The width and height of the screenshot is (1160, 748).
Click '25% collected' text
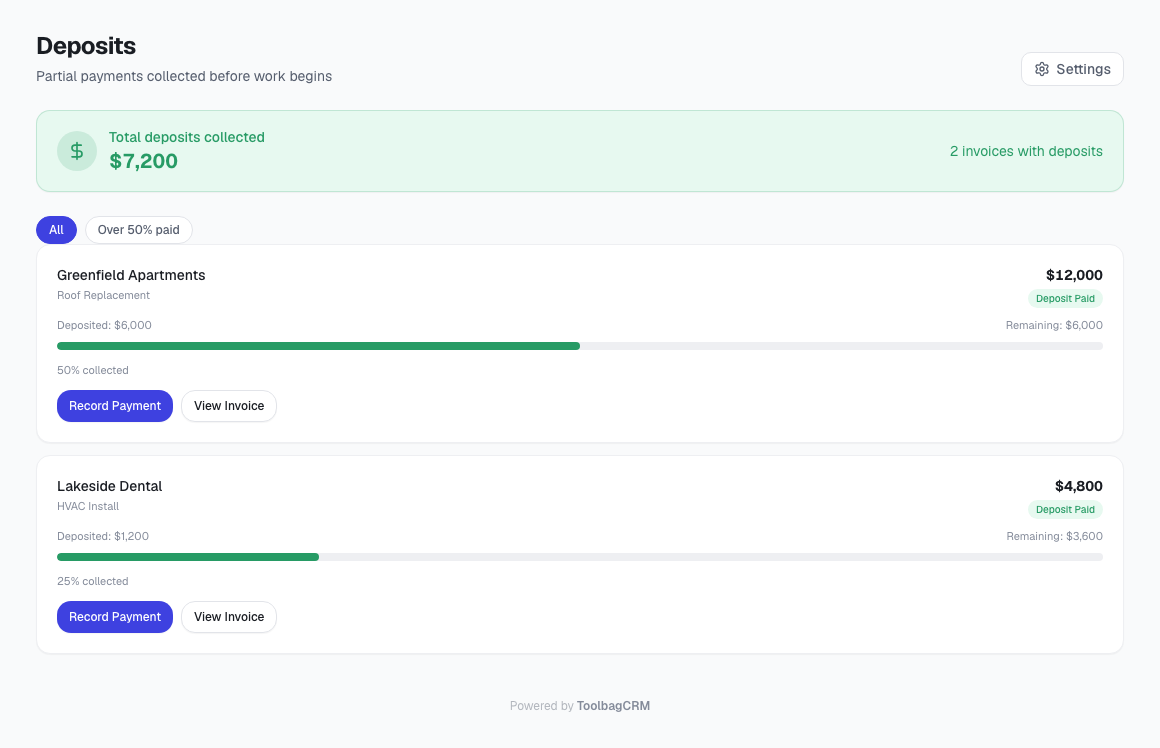tap(92, 582)
